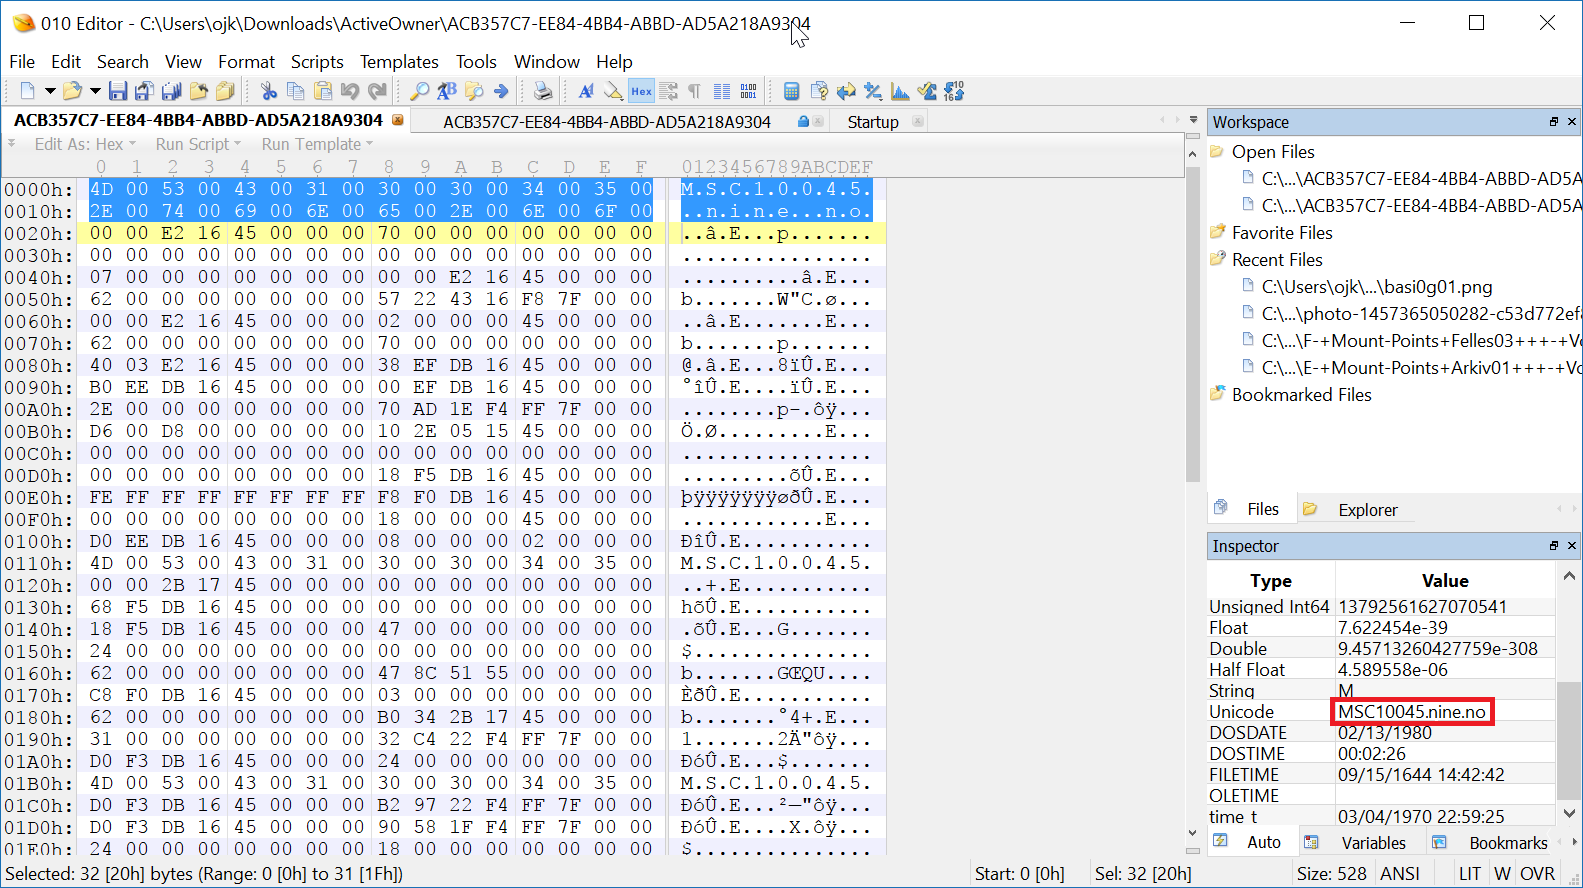Toggle the Hex view mode button

pos(641,91)
